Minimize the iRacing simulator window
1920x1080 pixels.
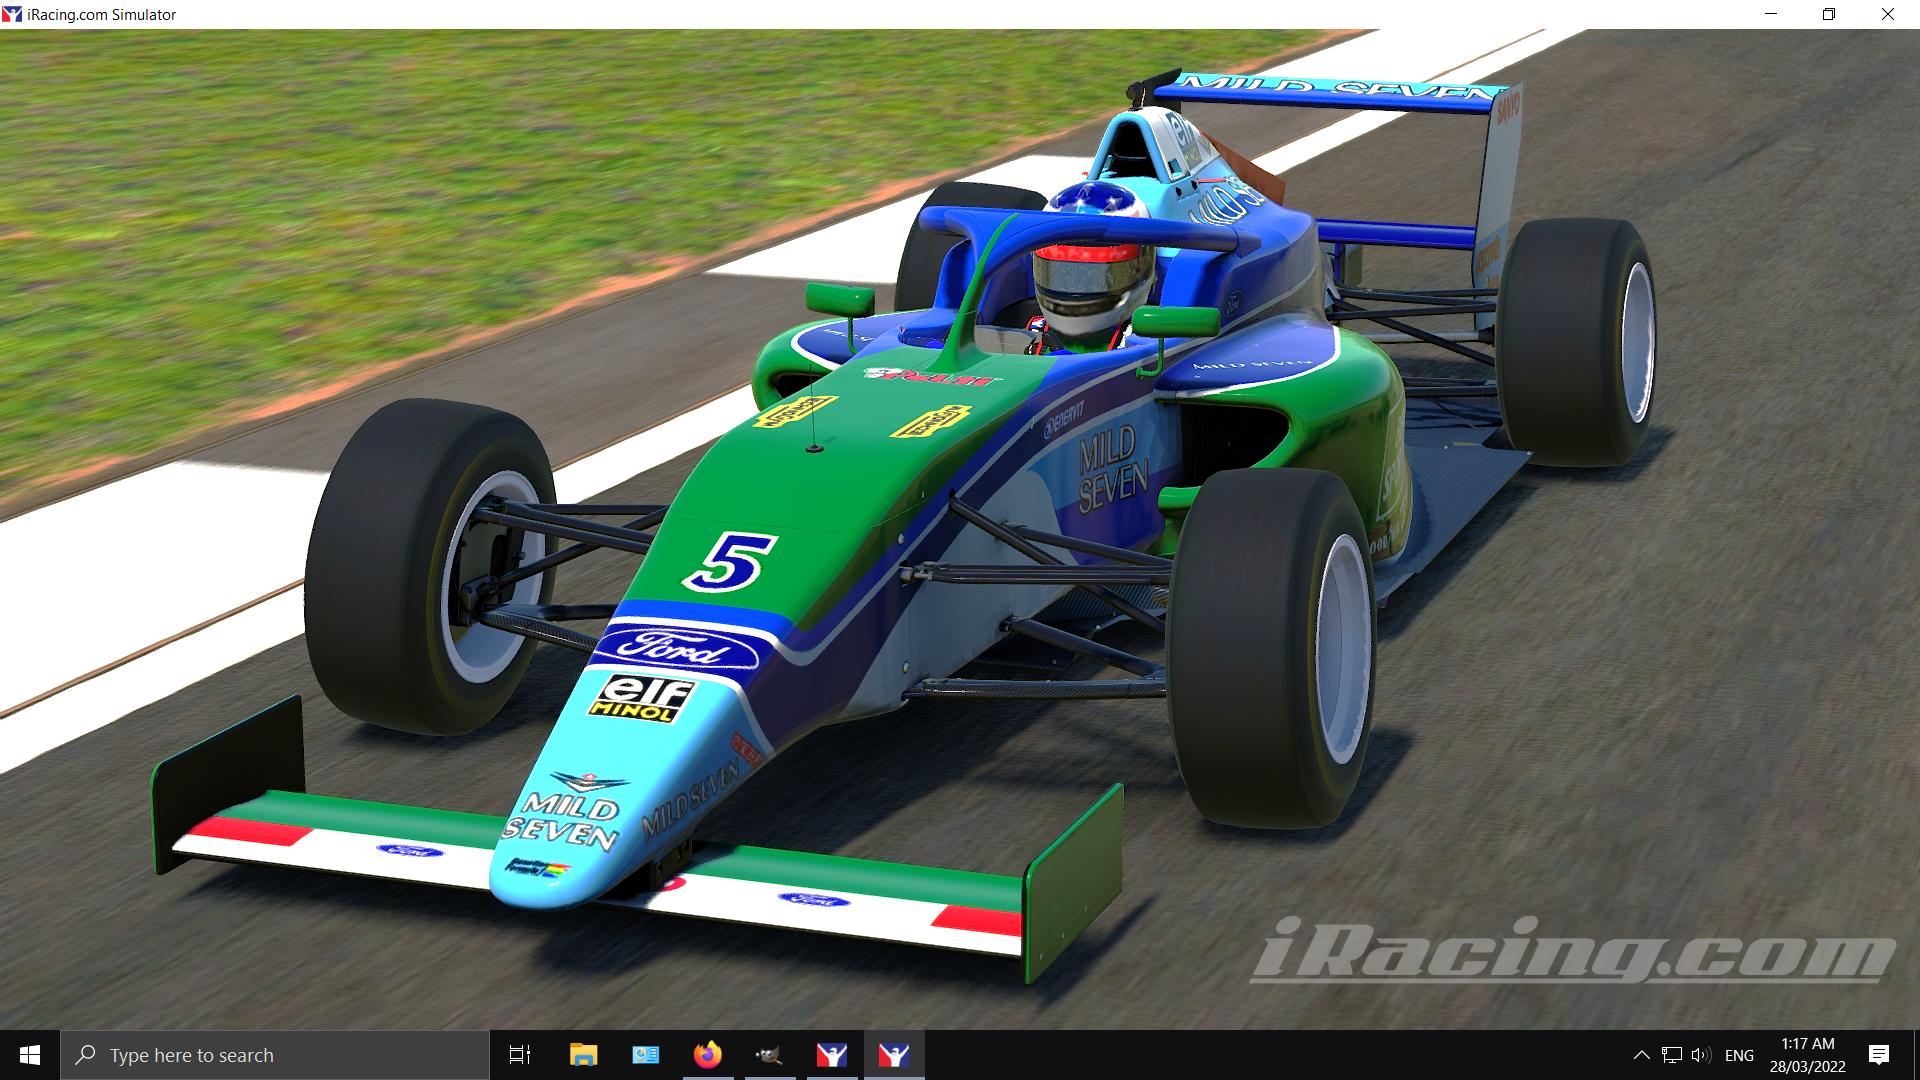coord(1771,14)
